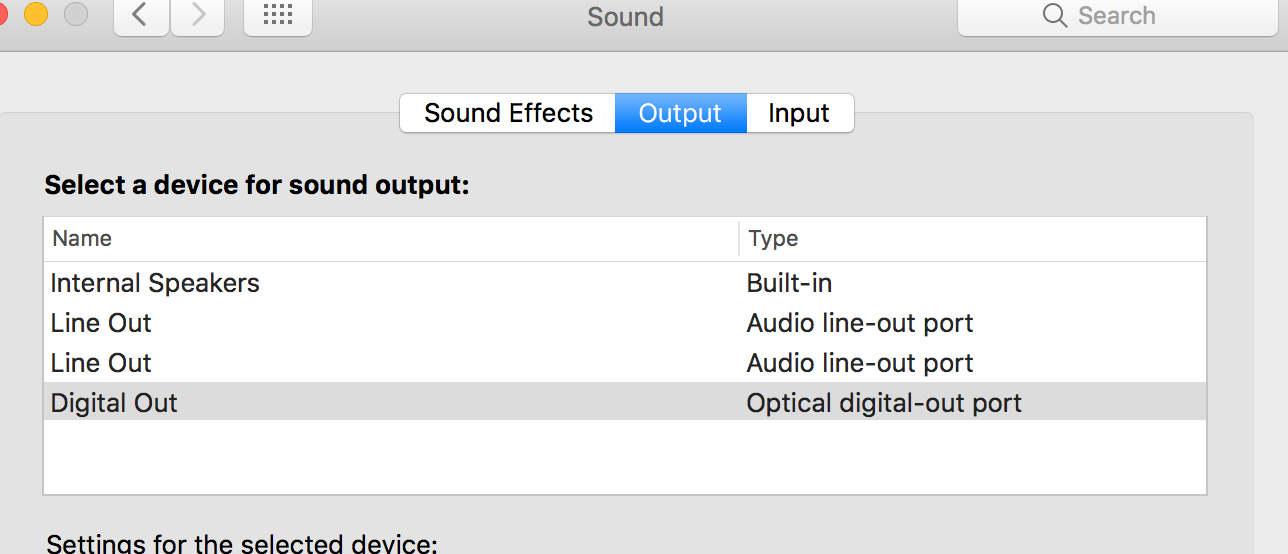Select the Output tab
Image resolution: width=1288 pixels, height=554 pixels.
pos(680,113)
